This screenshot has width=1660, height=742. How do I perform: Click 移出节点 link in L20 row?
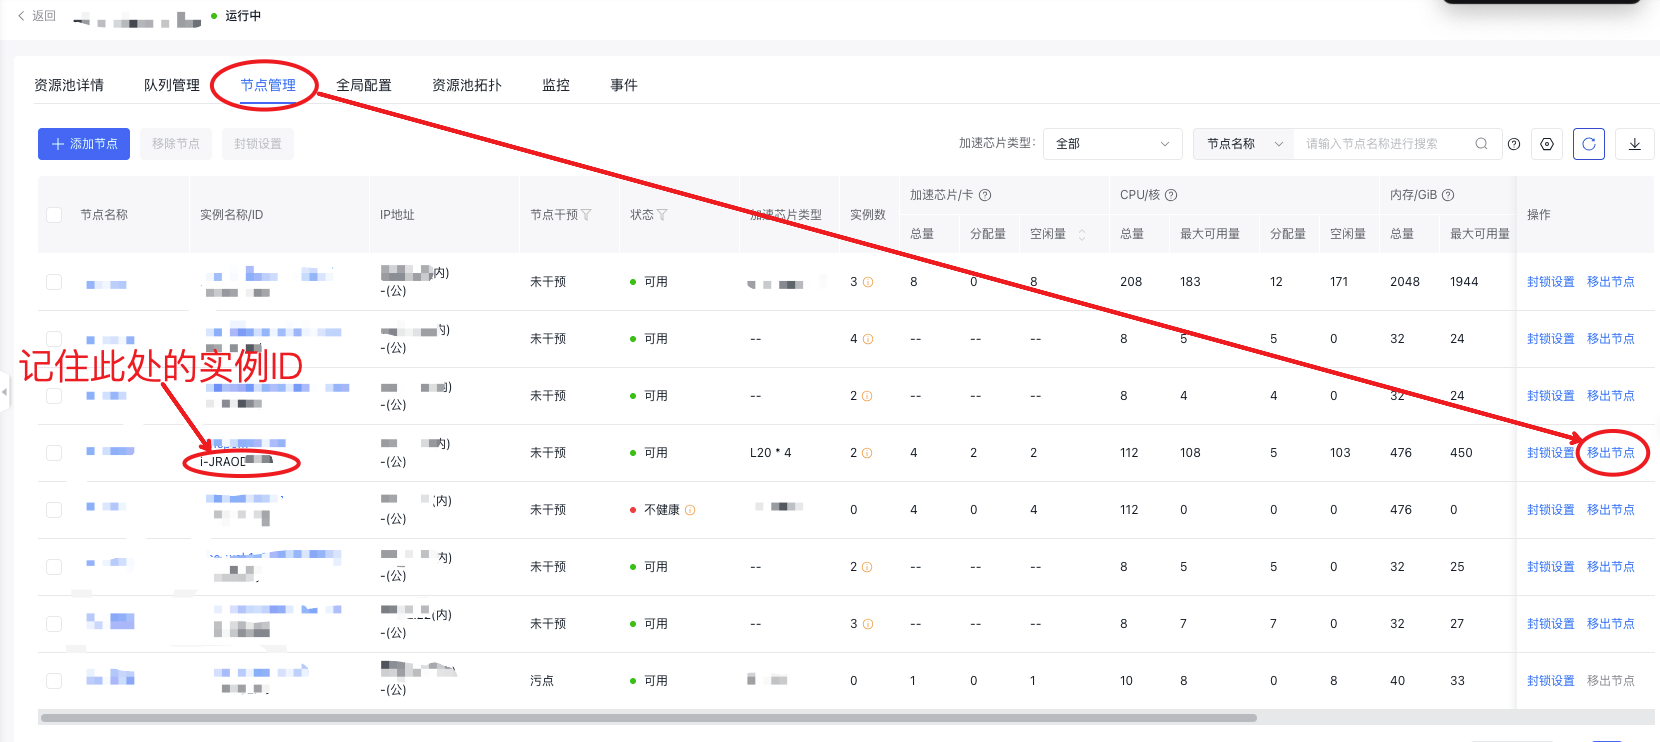click(1610, 453)
